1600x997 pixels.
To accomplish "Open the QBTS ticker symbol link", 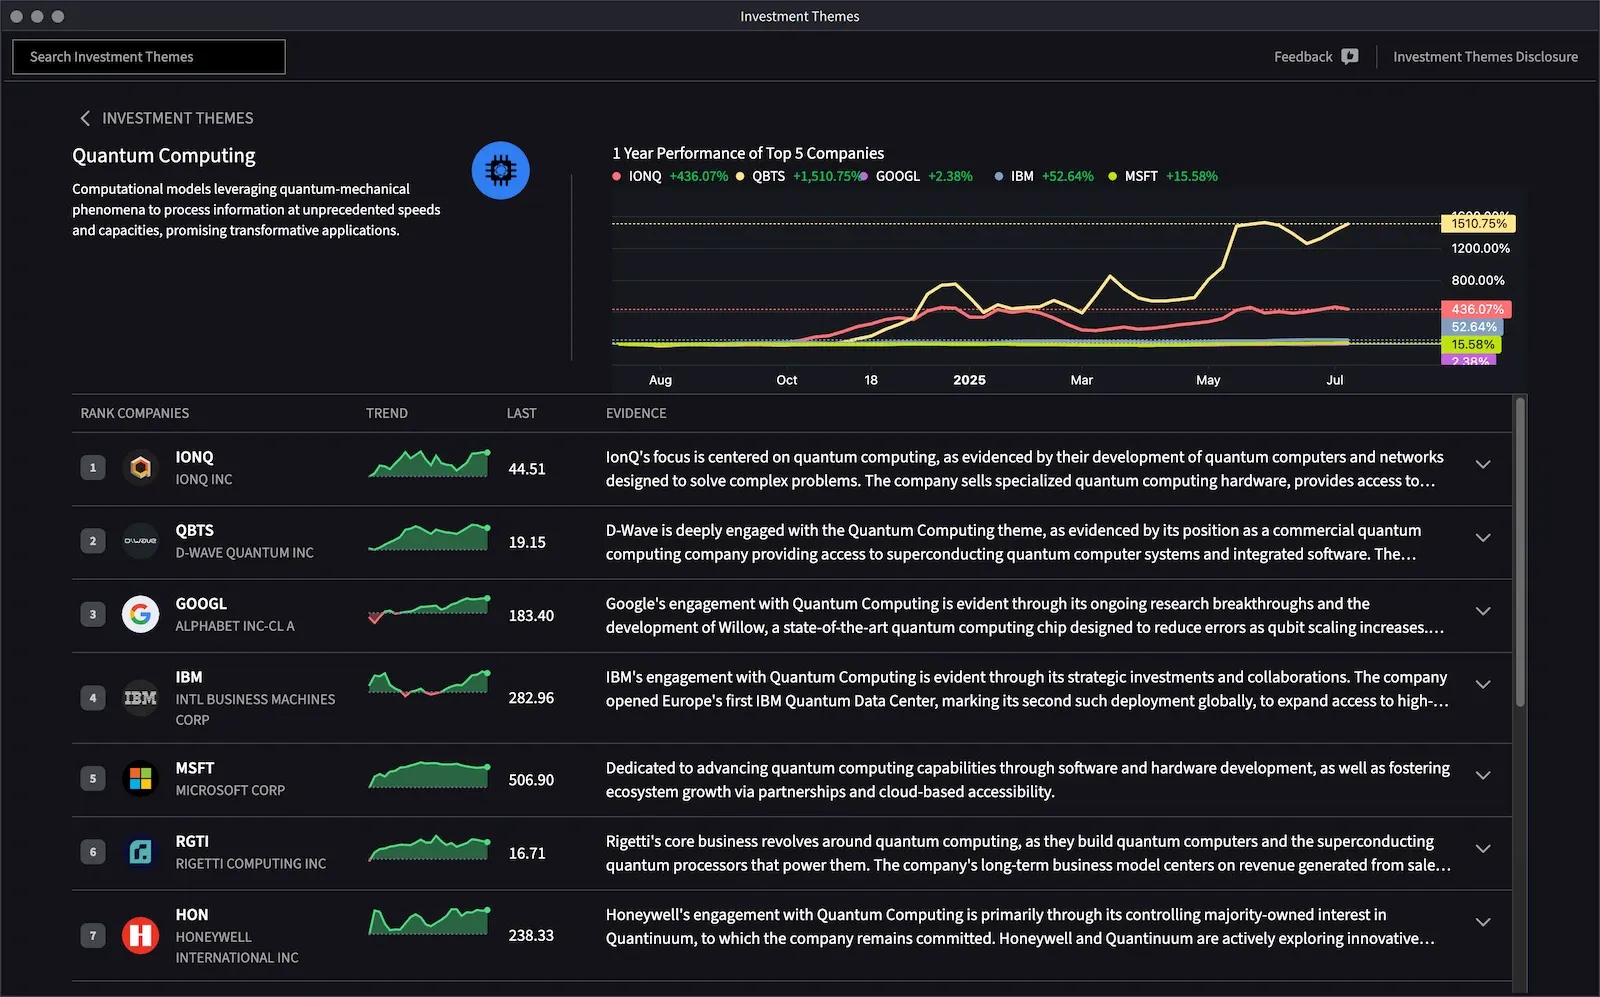I will (194, 530).
